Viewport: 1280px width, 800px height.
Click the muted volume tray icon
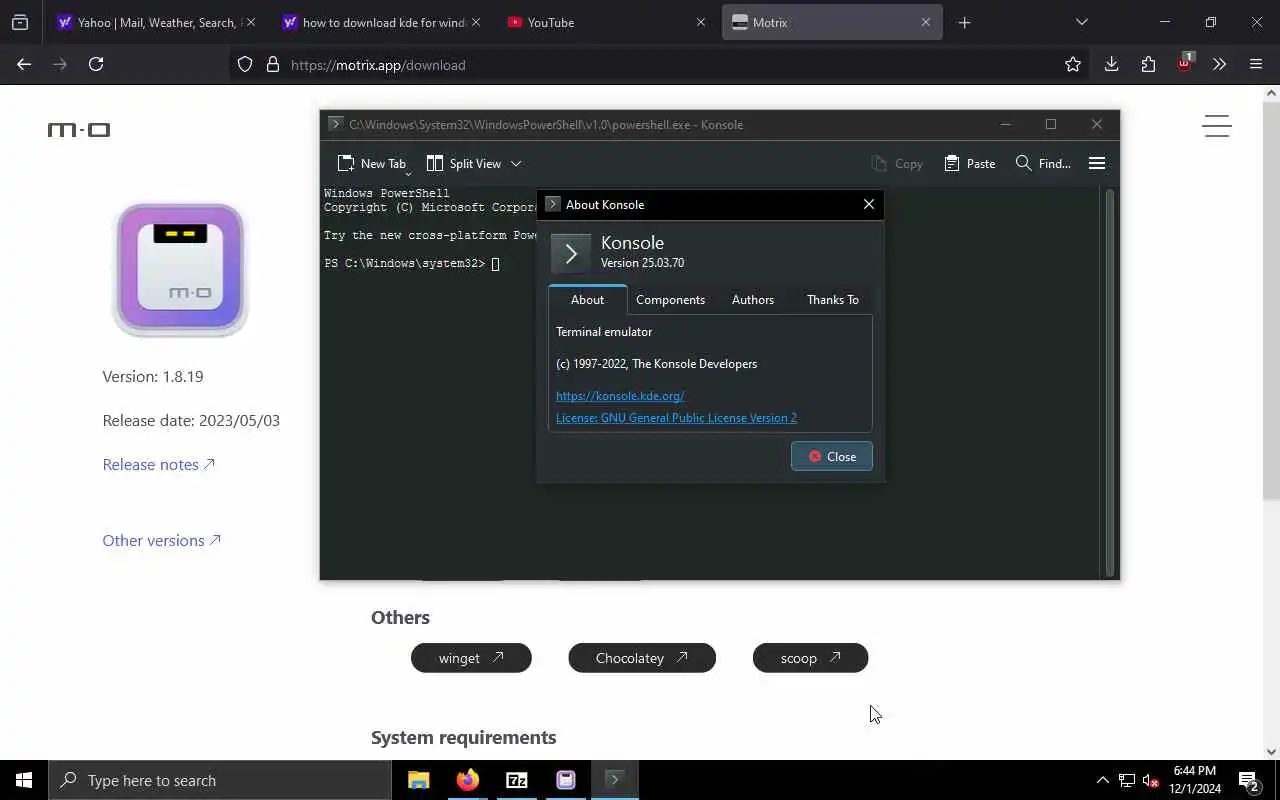pyautogui.click(x=1151, y=780)
